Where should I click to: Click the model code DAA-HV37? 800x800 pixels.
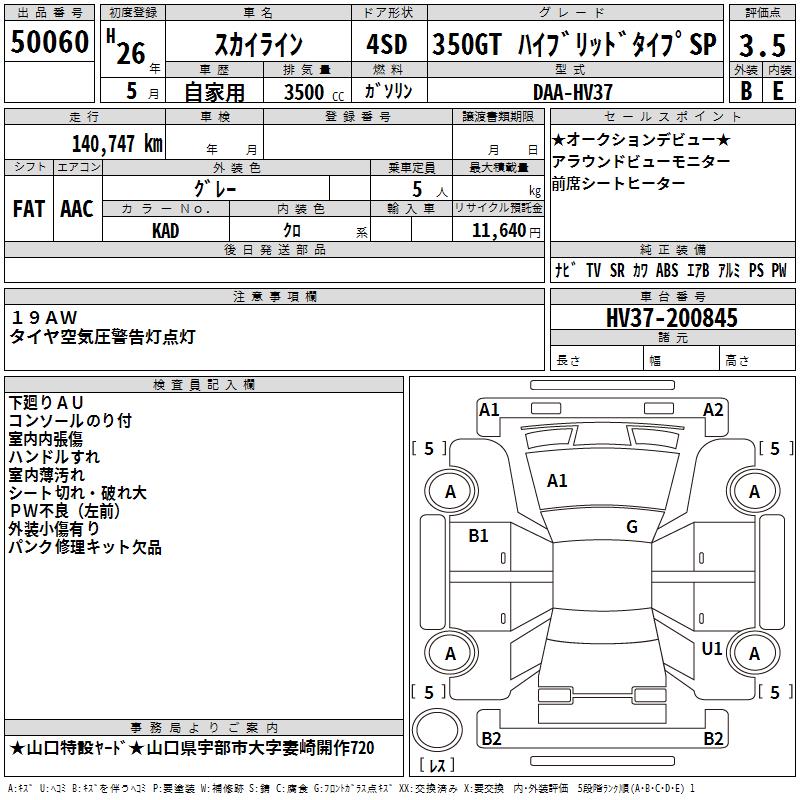click(572, 92)
